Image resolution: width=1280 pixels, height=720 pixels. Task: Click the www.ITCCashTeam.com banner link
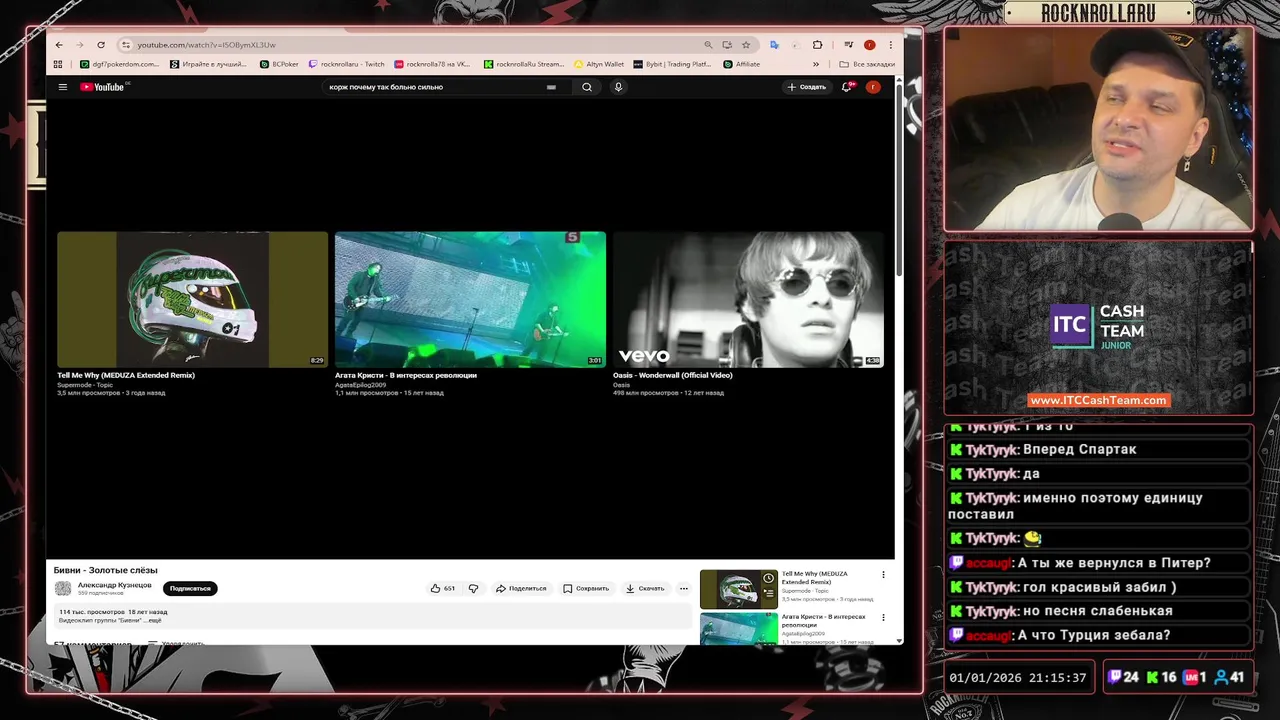pyautogui.click(x=1098, y=400)
